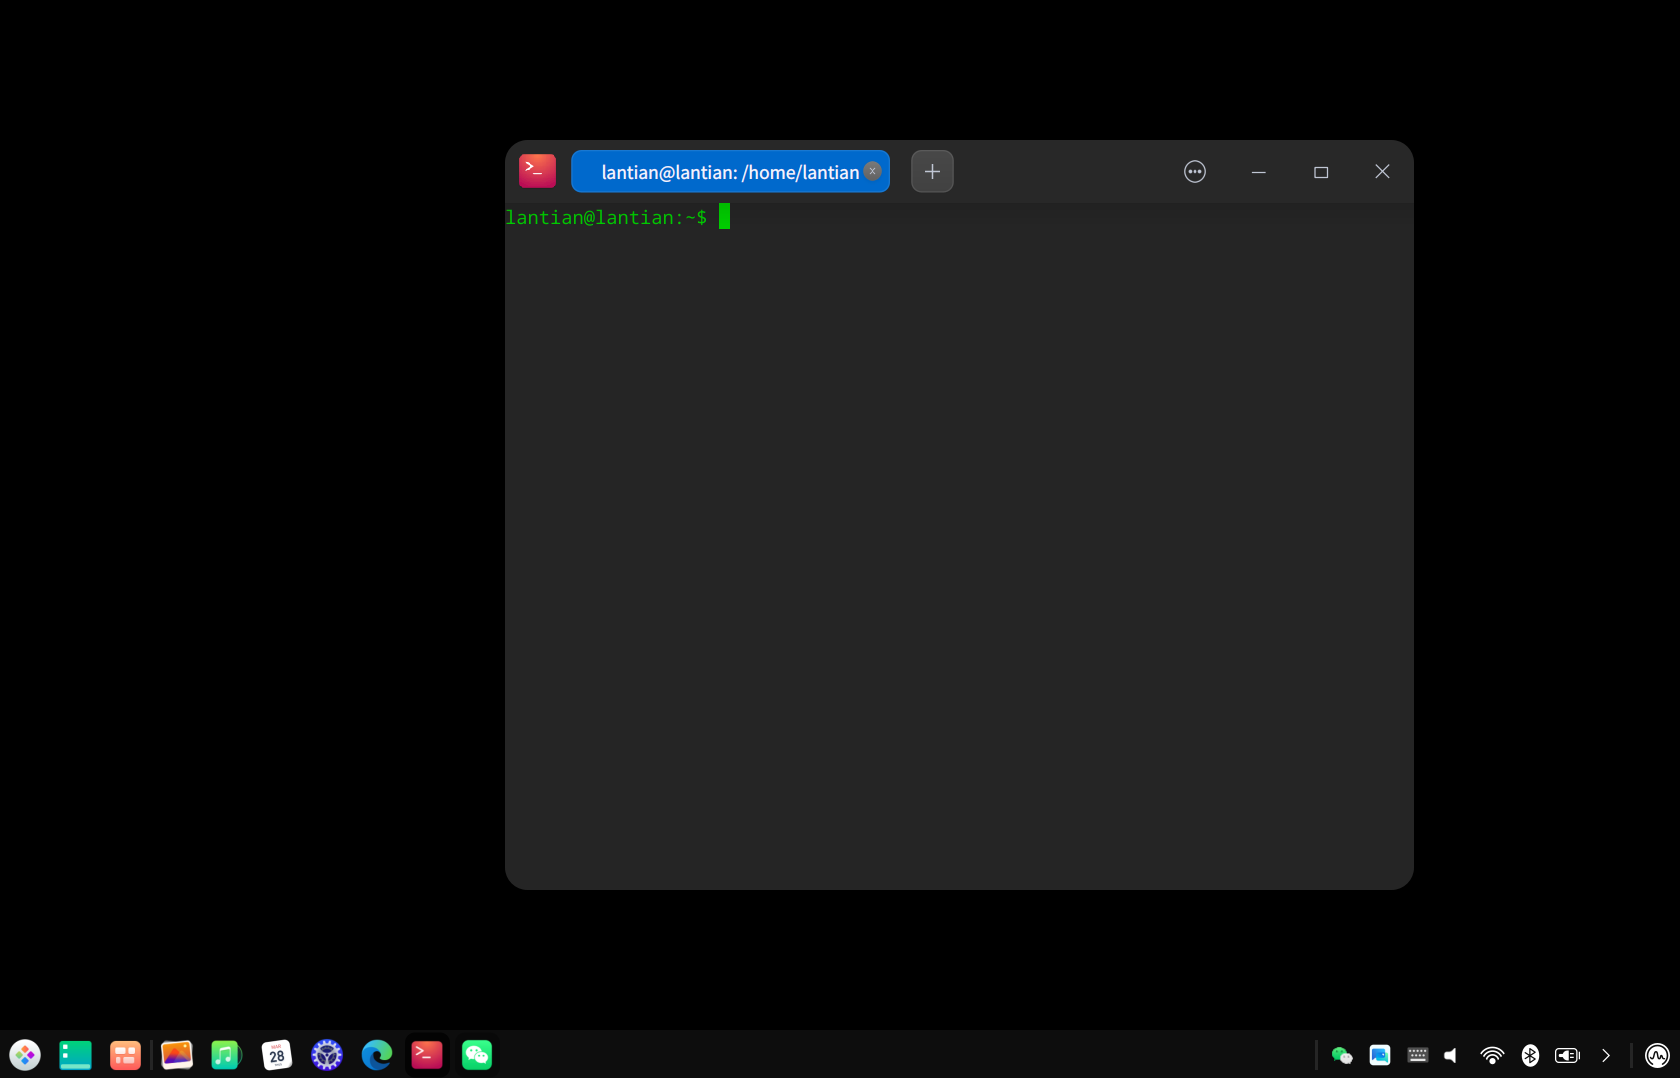The height and width of the screenshot is (1078, 1680).
Task: Click the Terminal icon in the dock
Action: [427, 1055]
